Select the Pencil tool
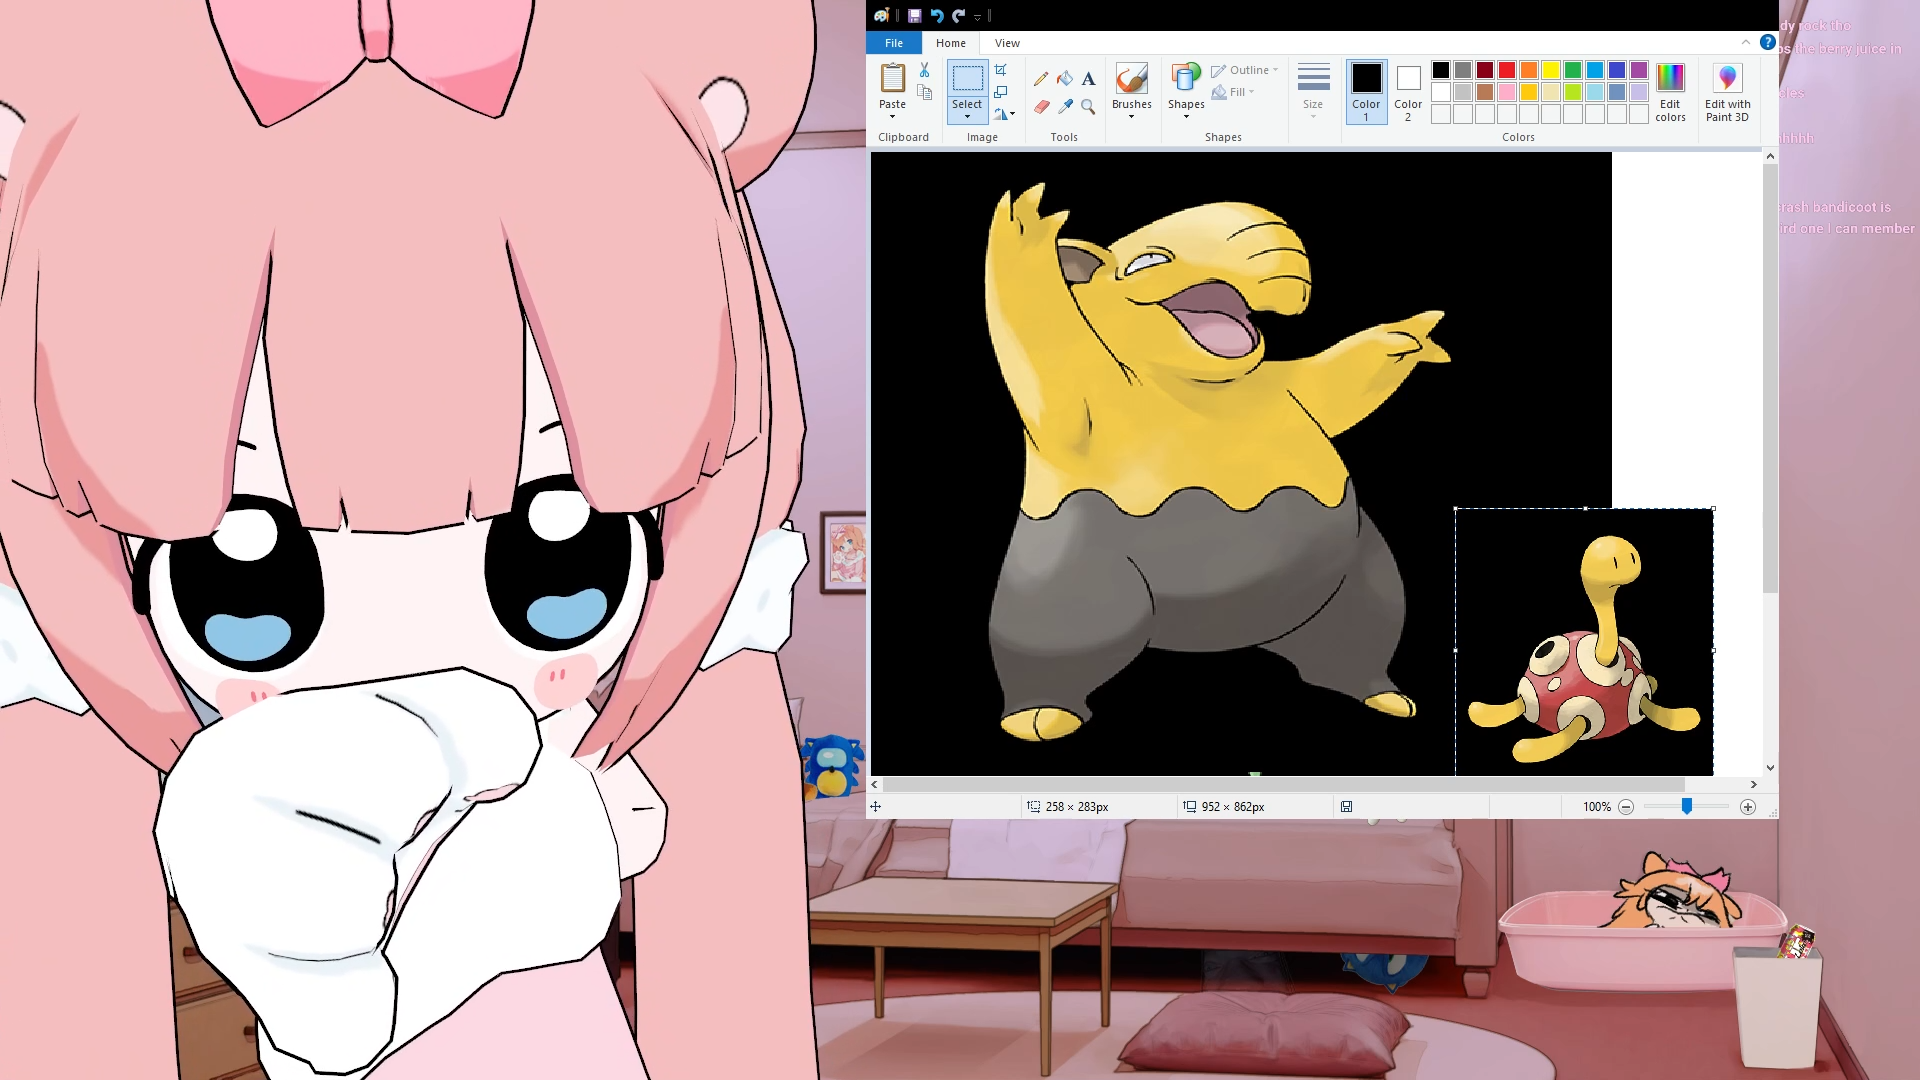The height and width of the screenshot is (1080, 1920). coord(1041,78)
